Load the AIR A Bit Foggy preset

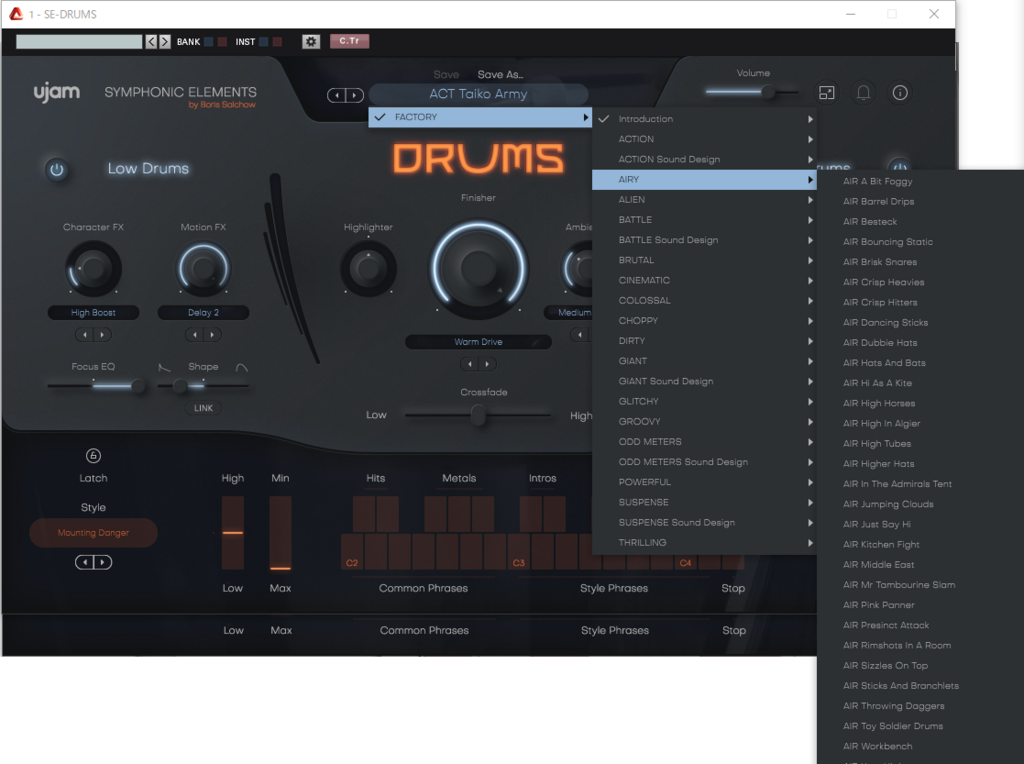point(920,182)
